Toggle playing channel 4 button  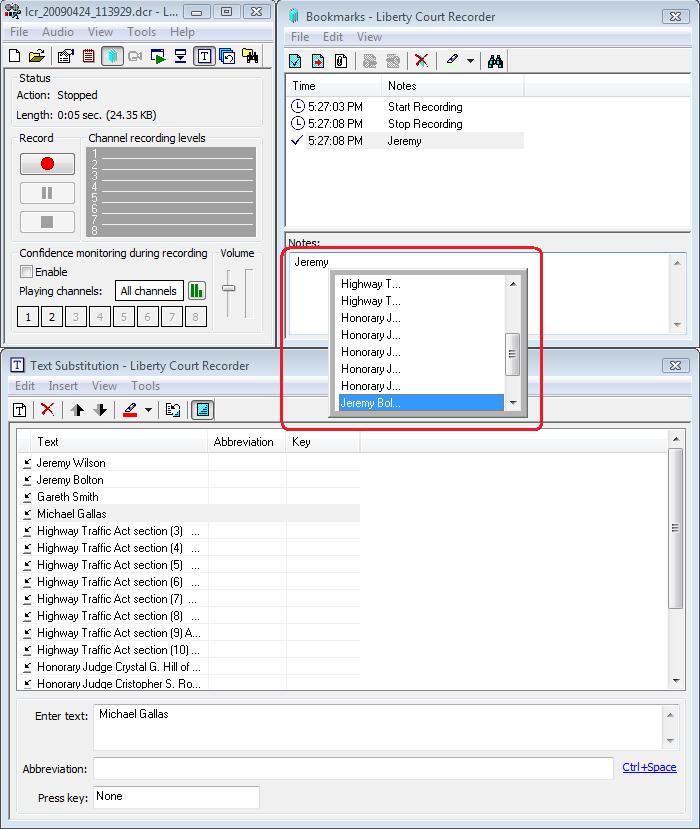[100, 317]
